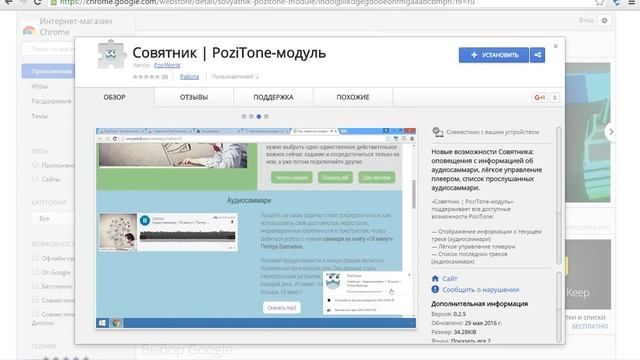
Task: Click the house icon beside Сайт
Action: click(435, 278)
